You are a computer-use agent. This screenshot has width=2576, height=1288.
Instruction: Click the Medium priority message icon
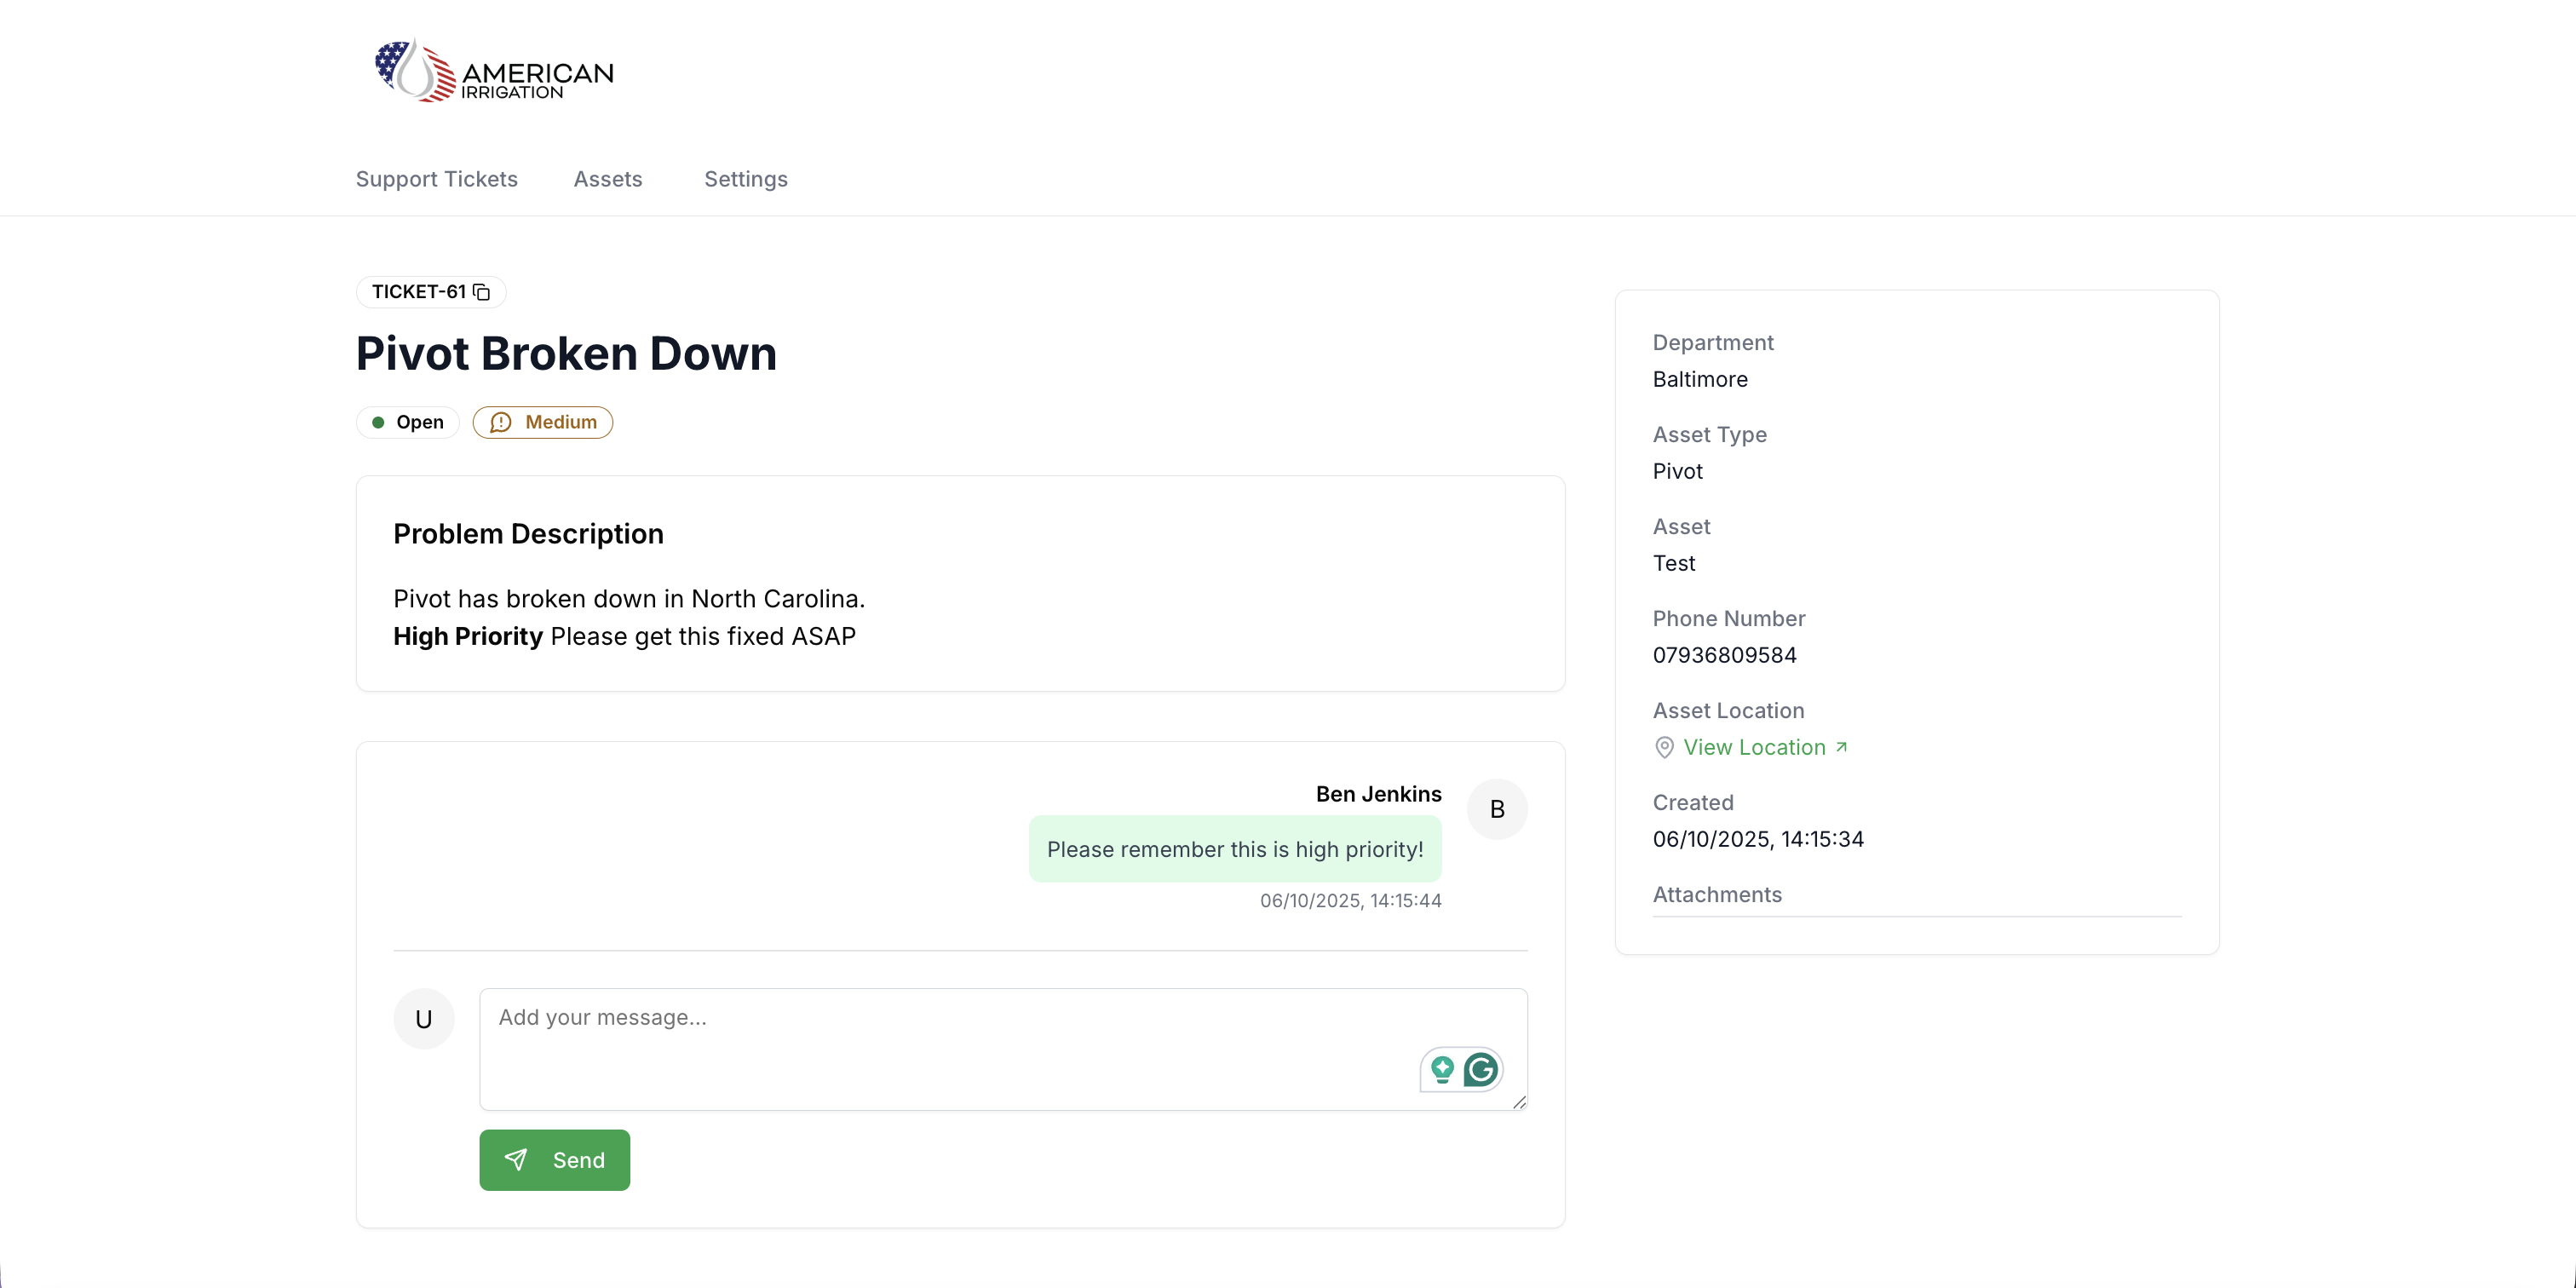pyautogui.click(x=501, y=423)
